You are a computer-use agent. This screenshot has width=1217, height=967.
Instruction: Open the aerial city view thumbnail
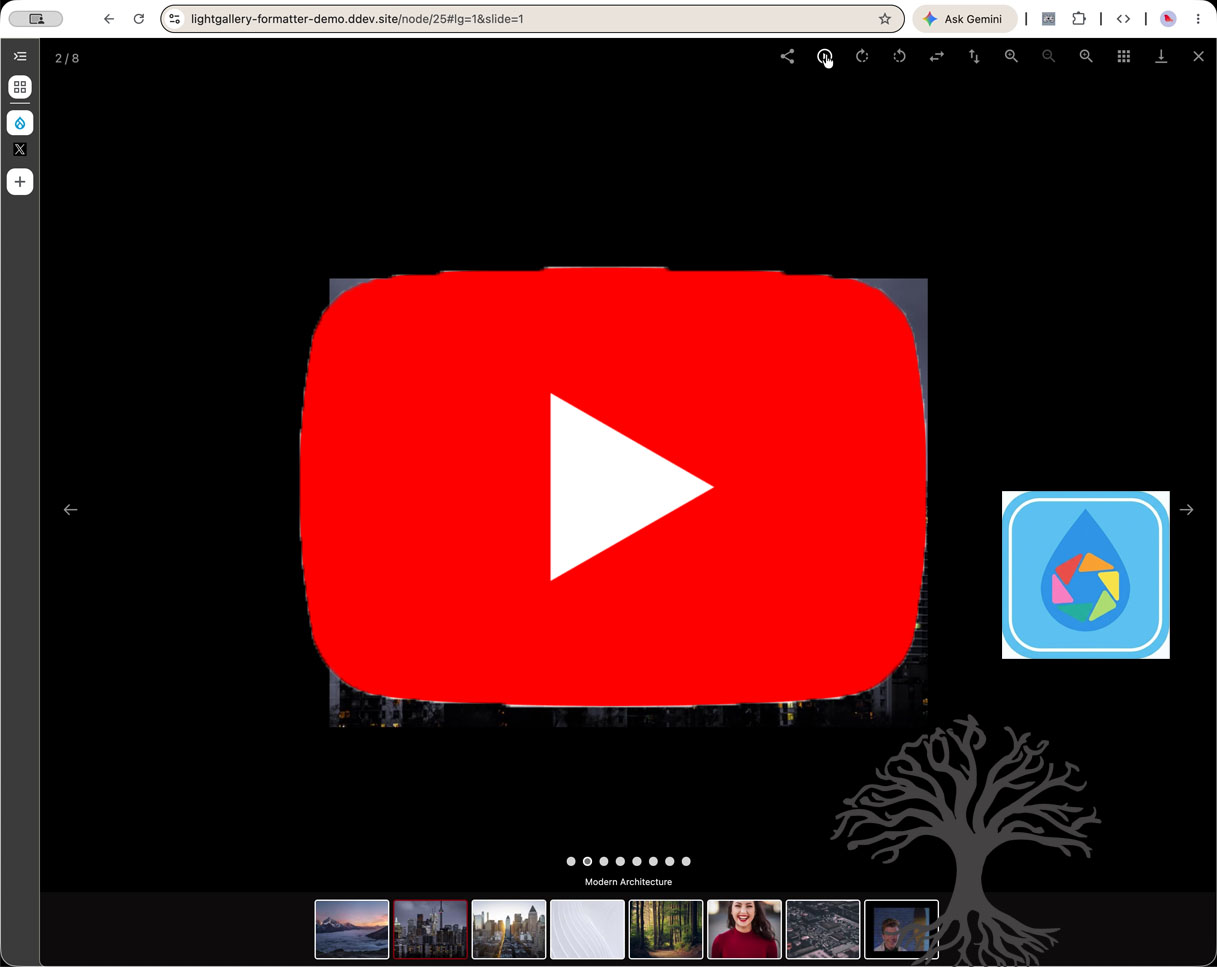(823, 929)
